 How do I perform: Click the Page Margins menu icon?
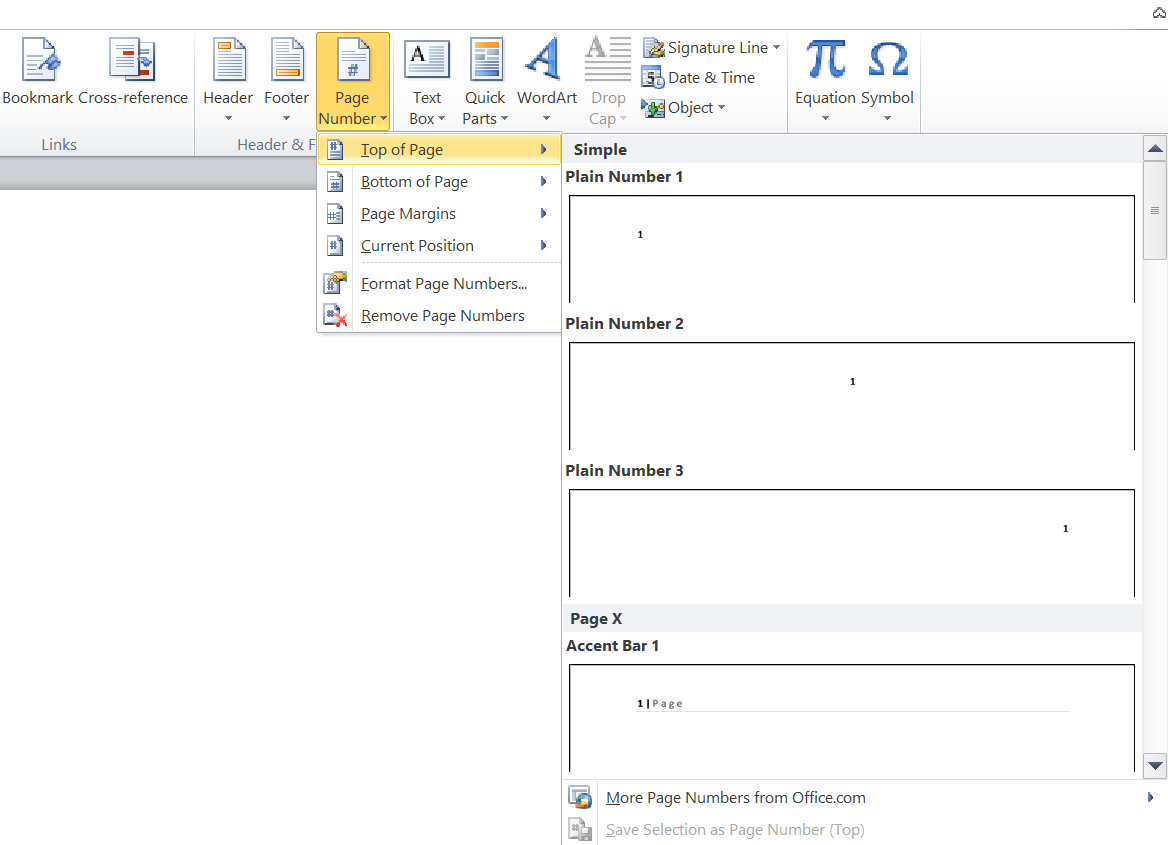click(x=335, y=214)
